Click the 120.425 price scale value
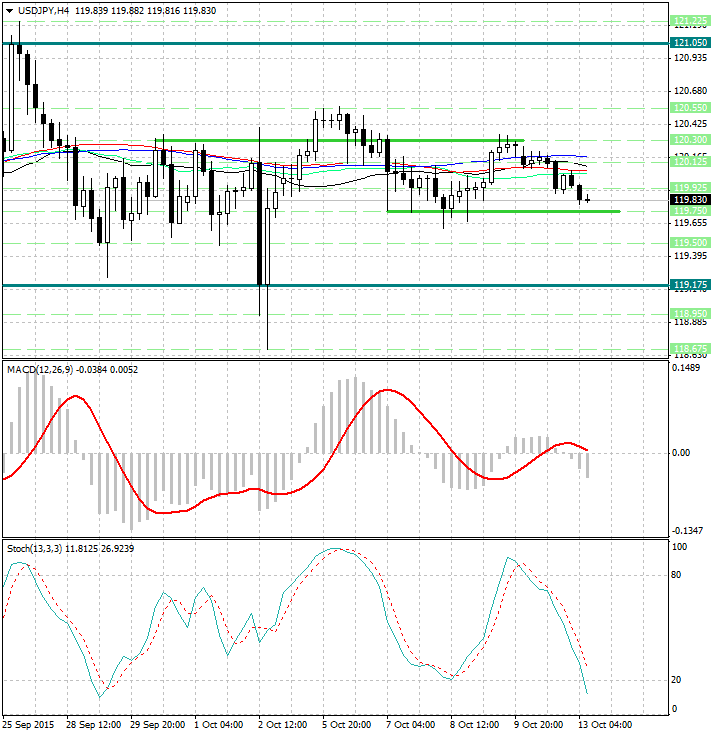This screenshot has height=733, width=711. pos(690,124)
